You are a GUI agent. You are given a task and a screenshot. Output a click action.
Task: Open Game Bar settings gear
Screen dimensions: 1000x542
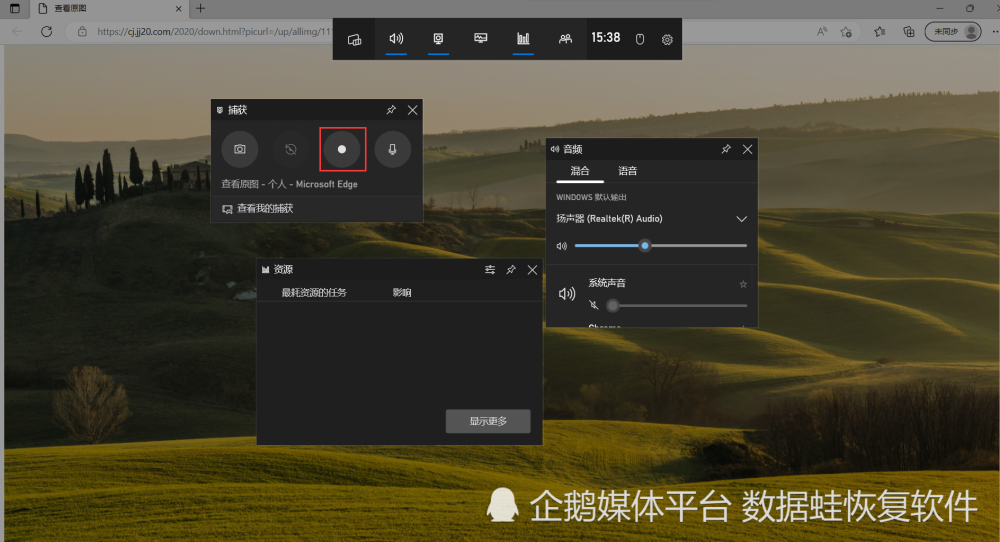(x=667, y=40)
